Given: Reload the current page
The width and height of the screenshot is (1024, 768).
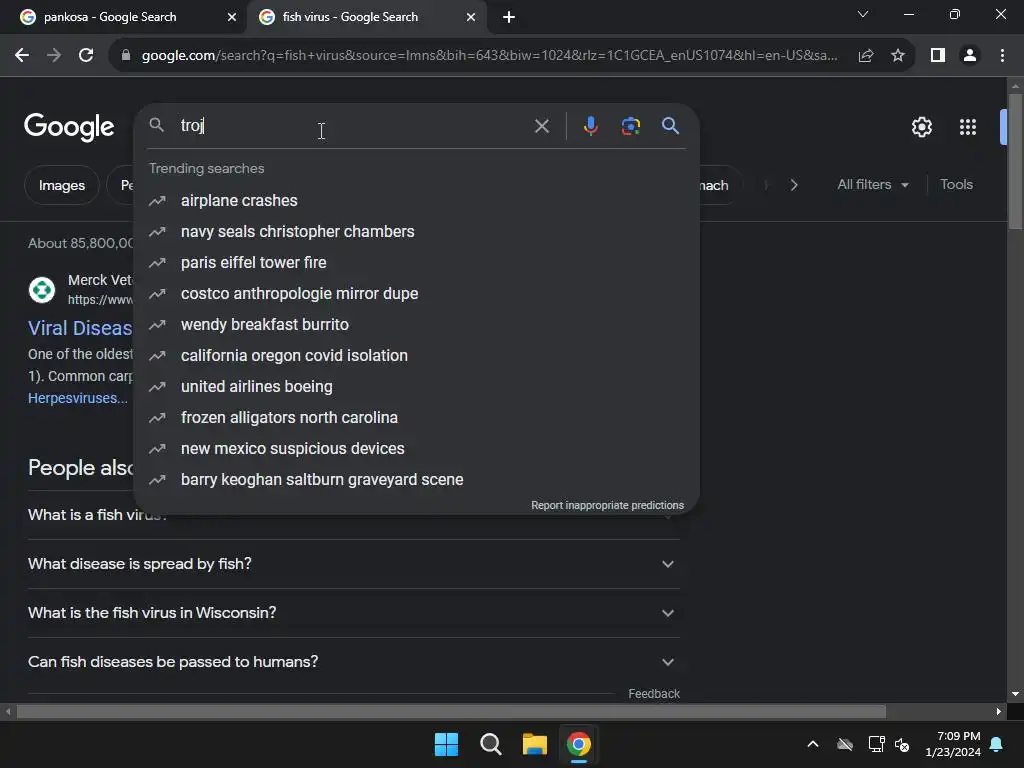Looking at the screenshot, I should (86, 56).
